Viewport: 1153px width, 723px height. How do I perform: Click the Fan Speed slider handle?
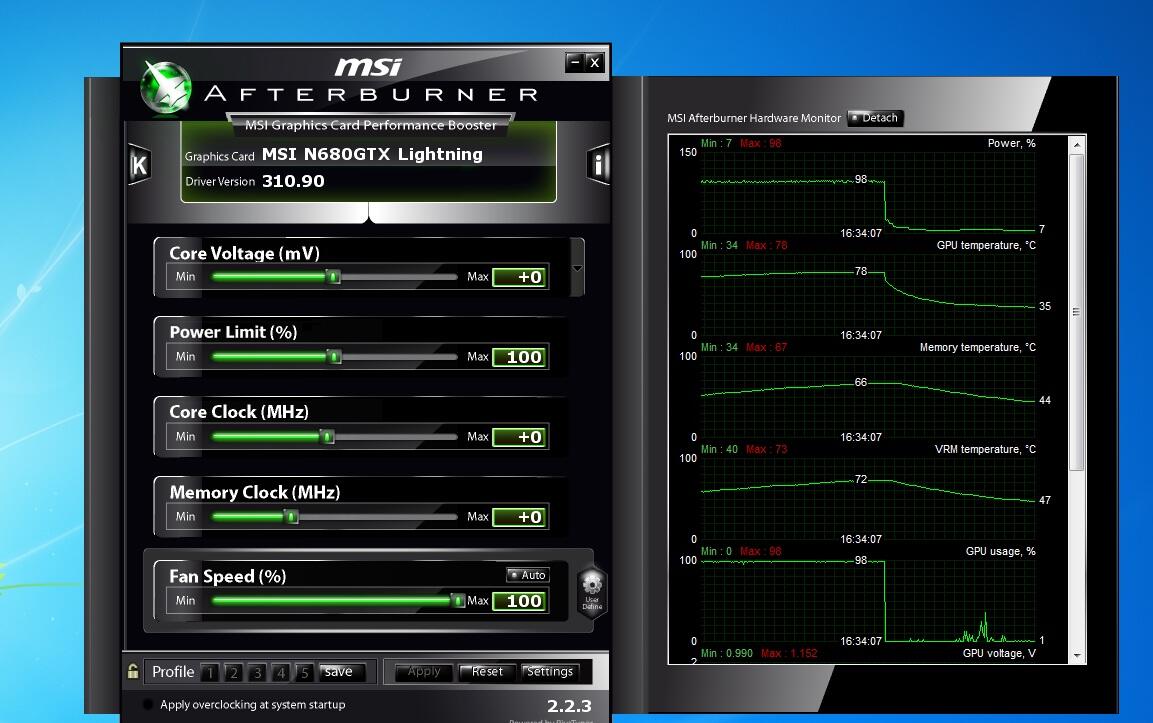point(458,601)
